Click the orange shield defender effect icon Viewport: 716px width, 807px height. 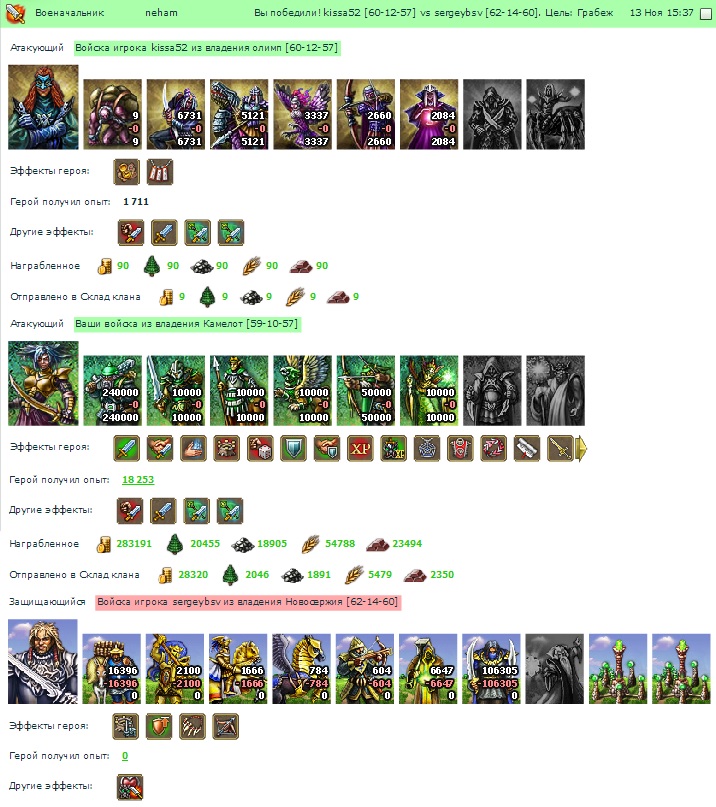159,726
